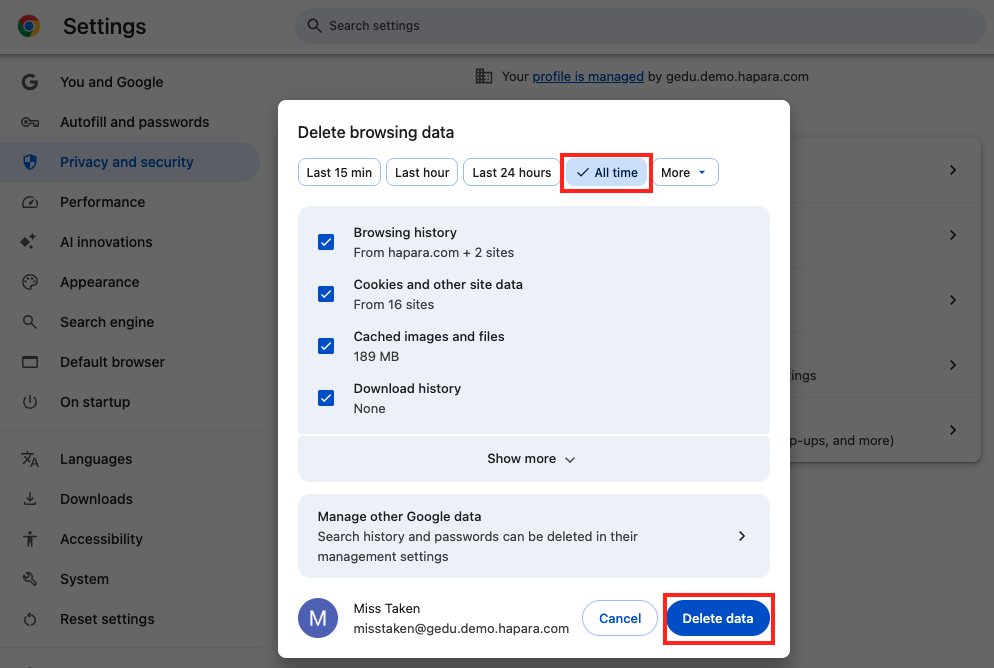This screenshot has width=994, height=668.
Task: Open Reset settings section
Action: pyautogui.click(x=130, y=619)
